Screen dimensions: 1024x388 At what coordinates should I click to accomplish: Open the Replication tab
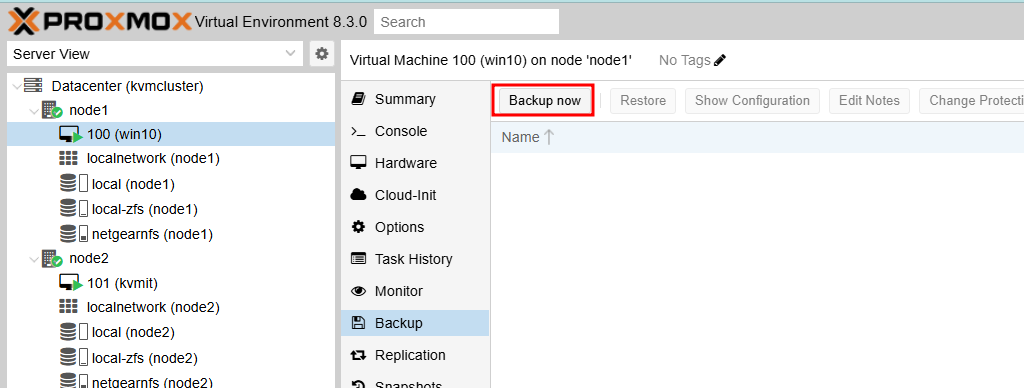tap(415, 355)
